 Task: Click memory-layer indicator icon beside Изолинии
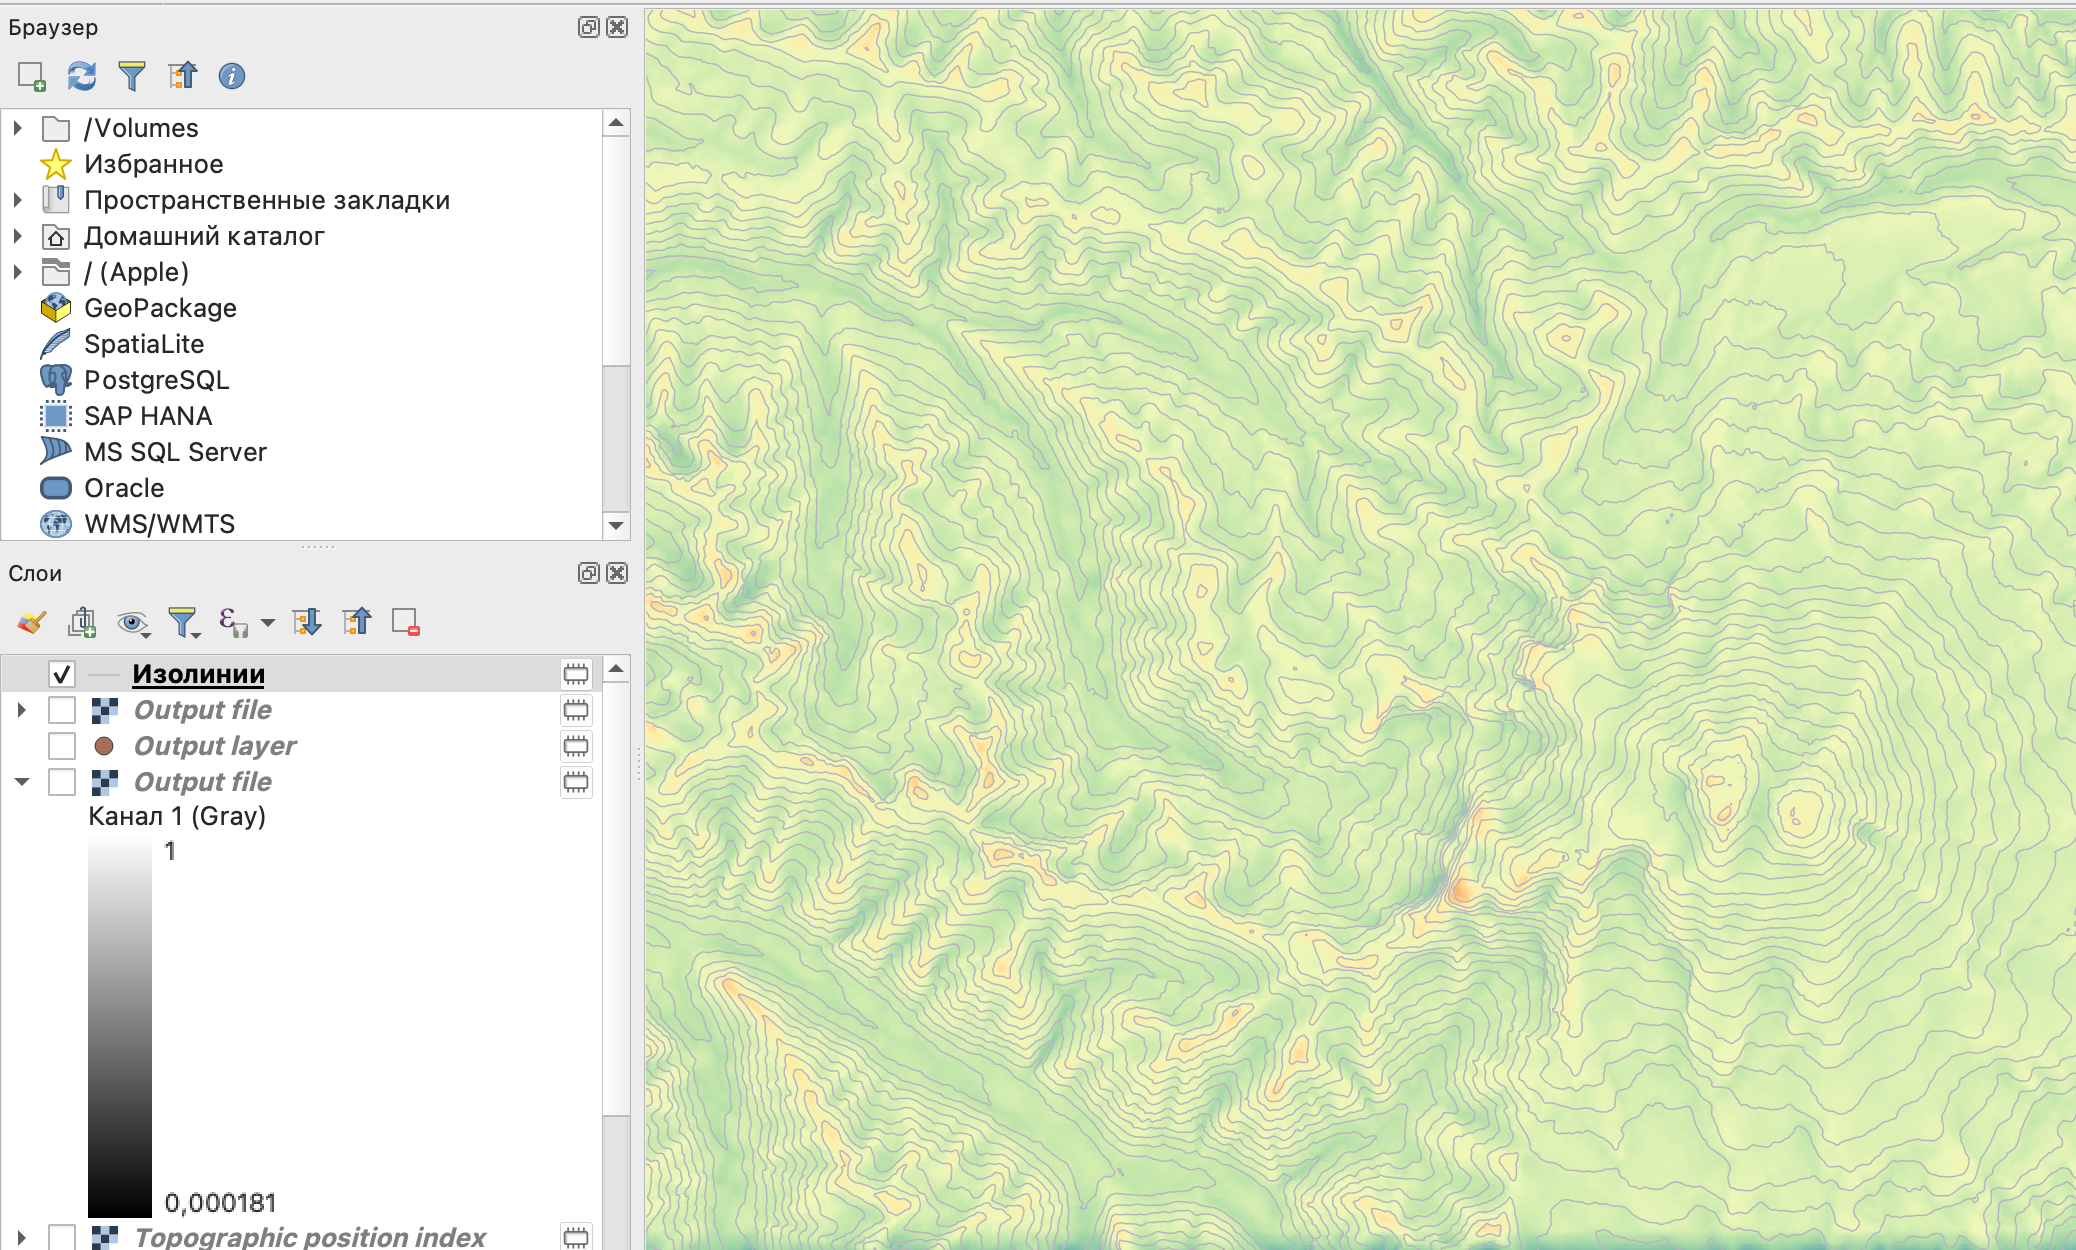click(x=576, y=674)
